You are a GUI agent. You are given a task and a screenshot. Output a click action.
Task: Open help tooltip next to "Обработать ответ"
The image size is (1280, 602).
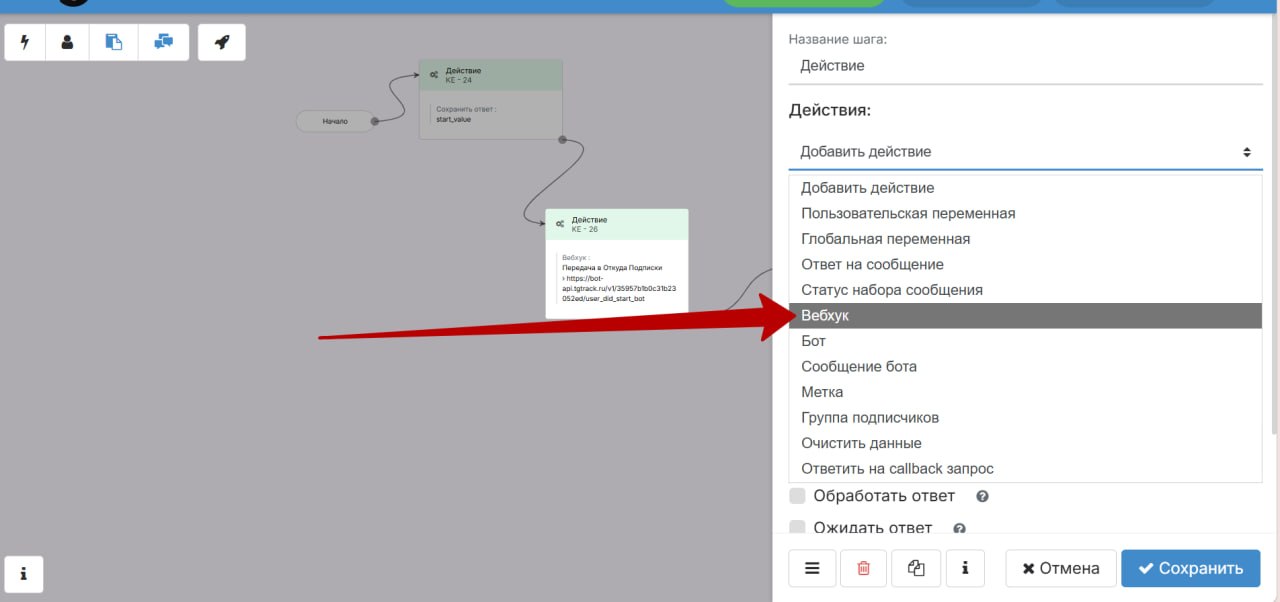coord(982,496)
